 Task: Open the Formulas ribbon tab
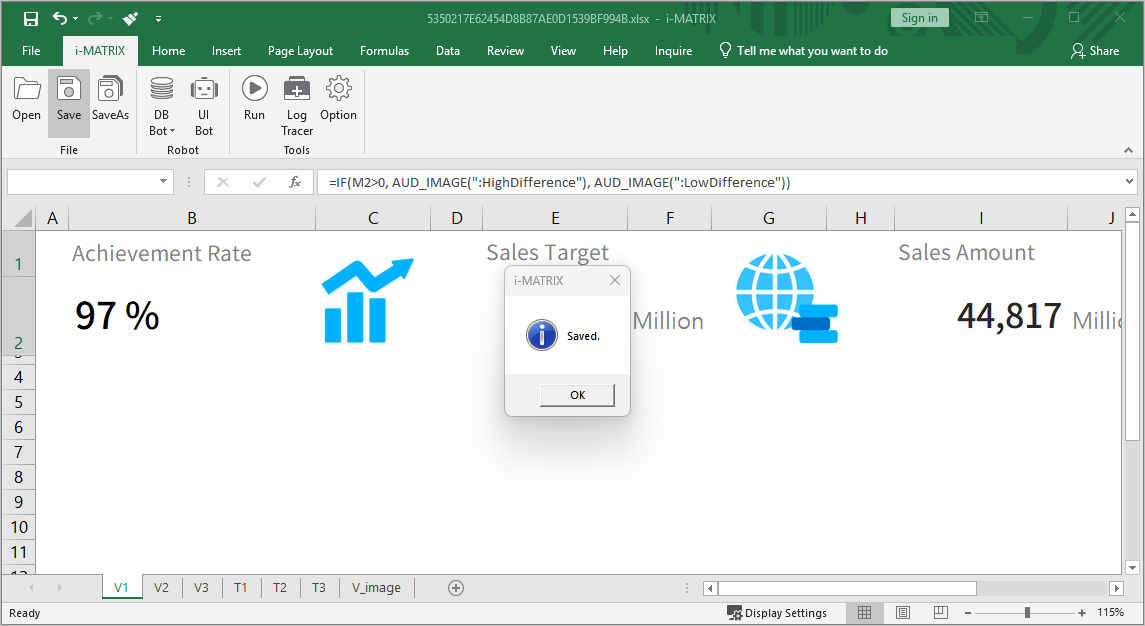coord(384,51)
